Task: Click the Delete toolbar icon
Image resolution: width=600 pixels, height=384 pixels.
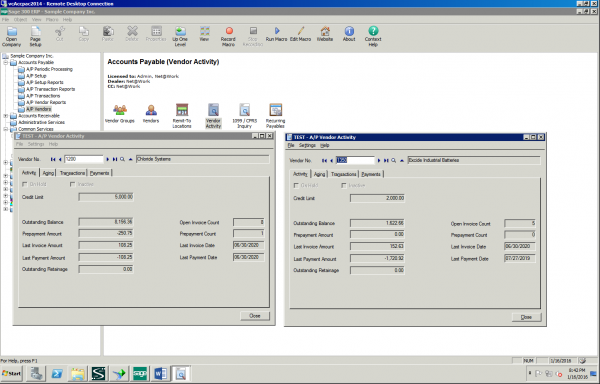Action: [x=132, y=34]
